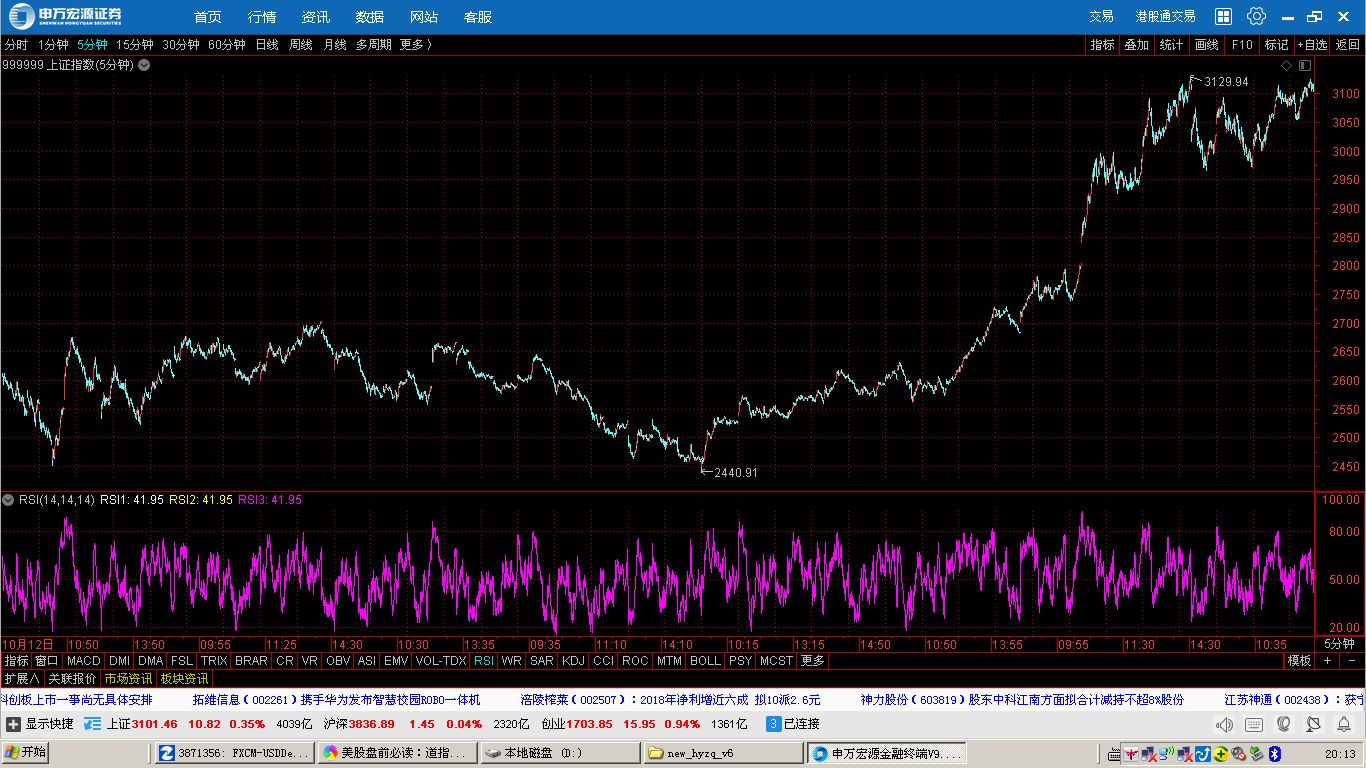Click the plus icon beside 显示快捷

point(13,724)
